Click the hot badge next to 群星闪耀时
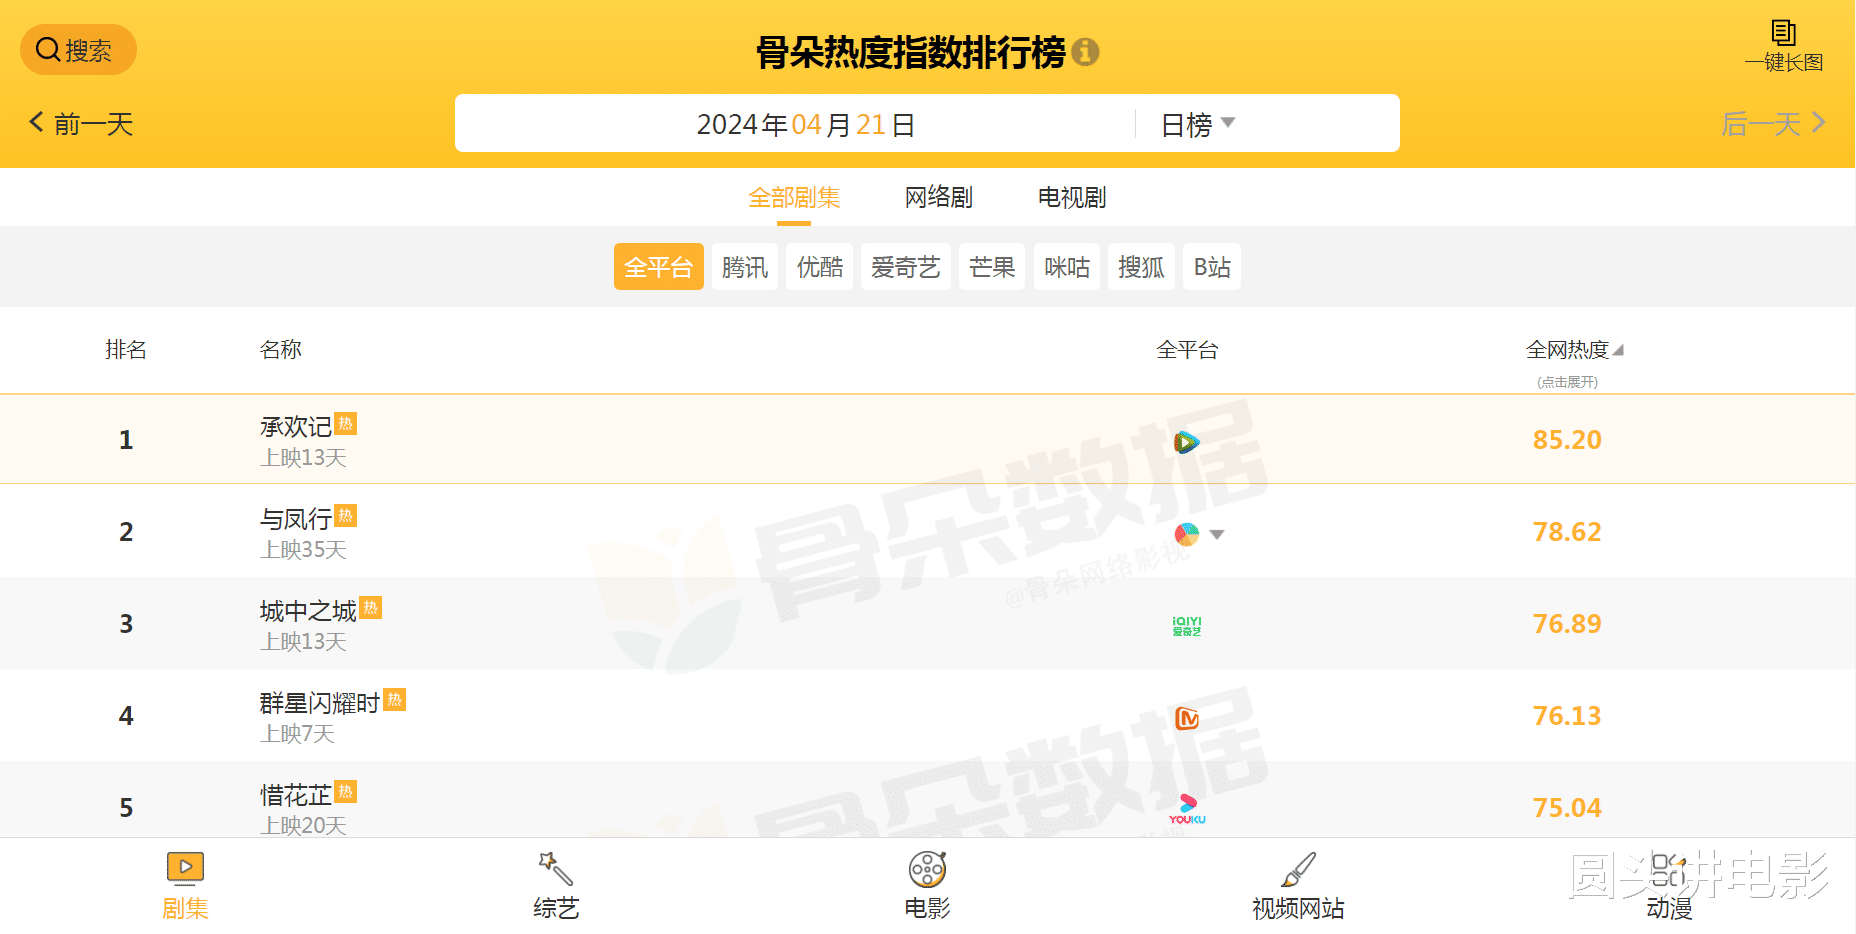 pyautogui.click(x=395, y=700)
